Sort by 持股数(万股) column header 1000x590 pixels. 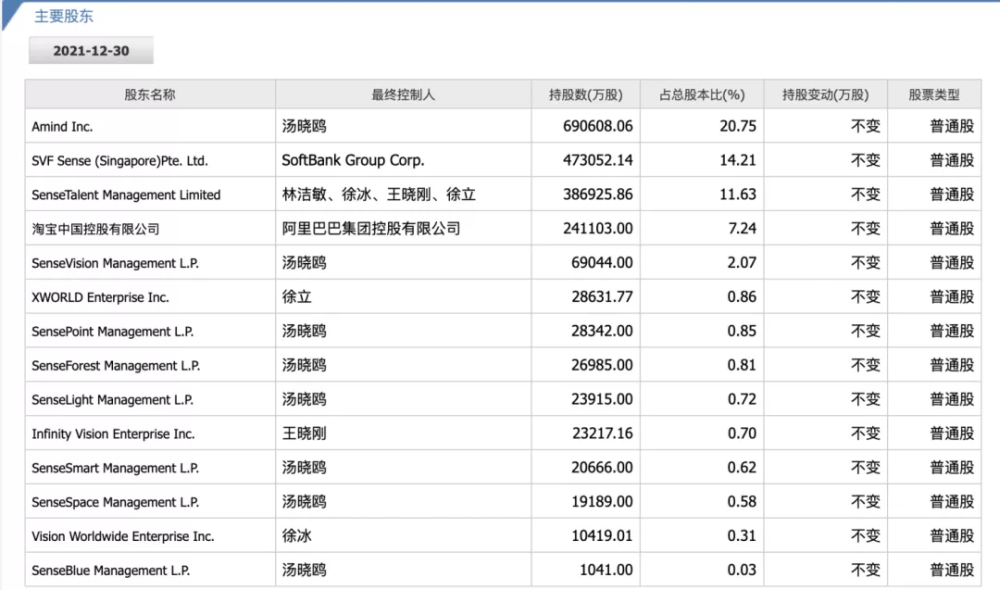point(585,94)
